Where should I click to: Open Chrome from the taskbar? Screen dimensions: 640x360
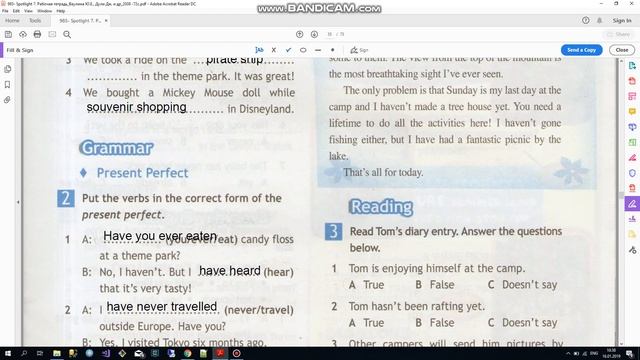(187, 353)
